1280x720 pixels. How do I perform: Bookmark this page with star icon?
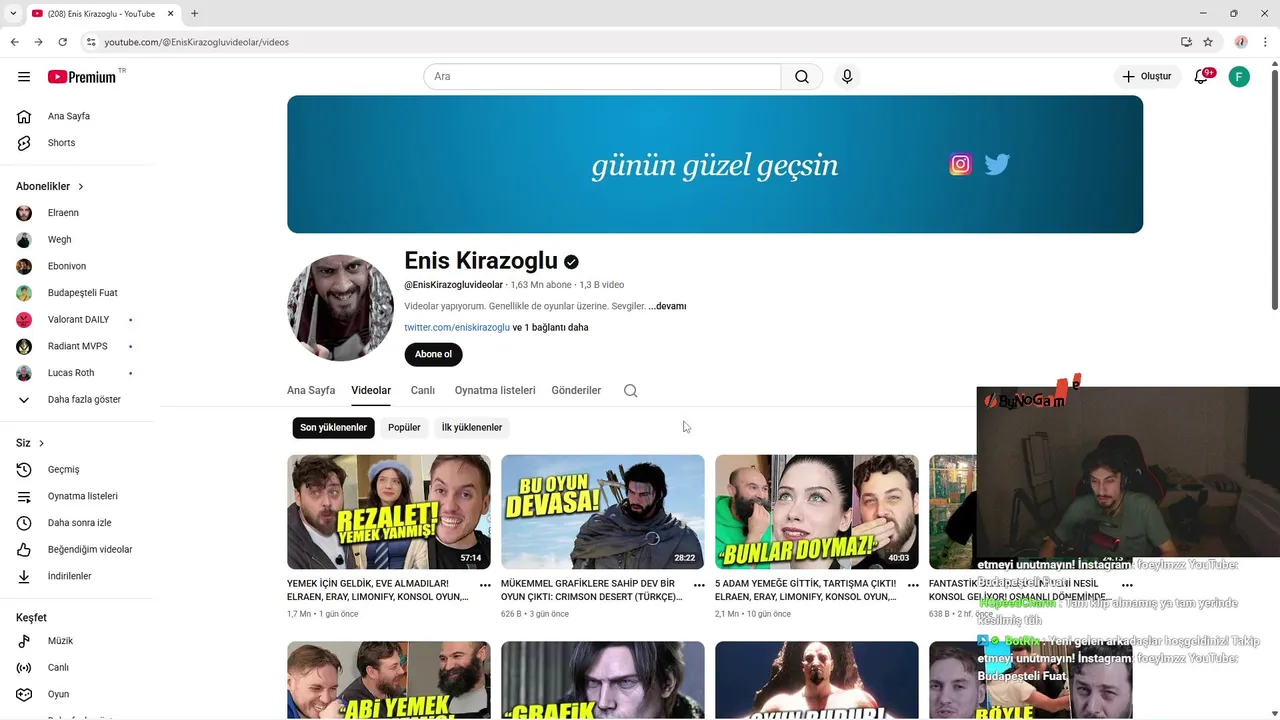(x=1208, y=42)
